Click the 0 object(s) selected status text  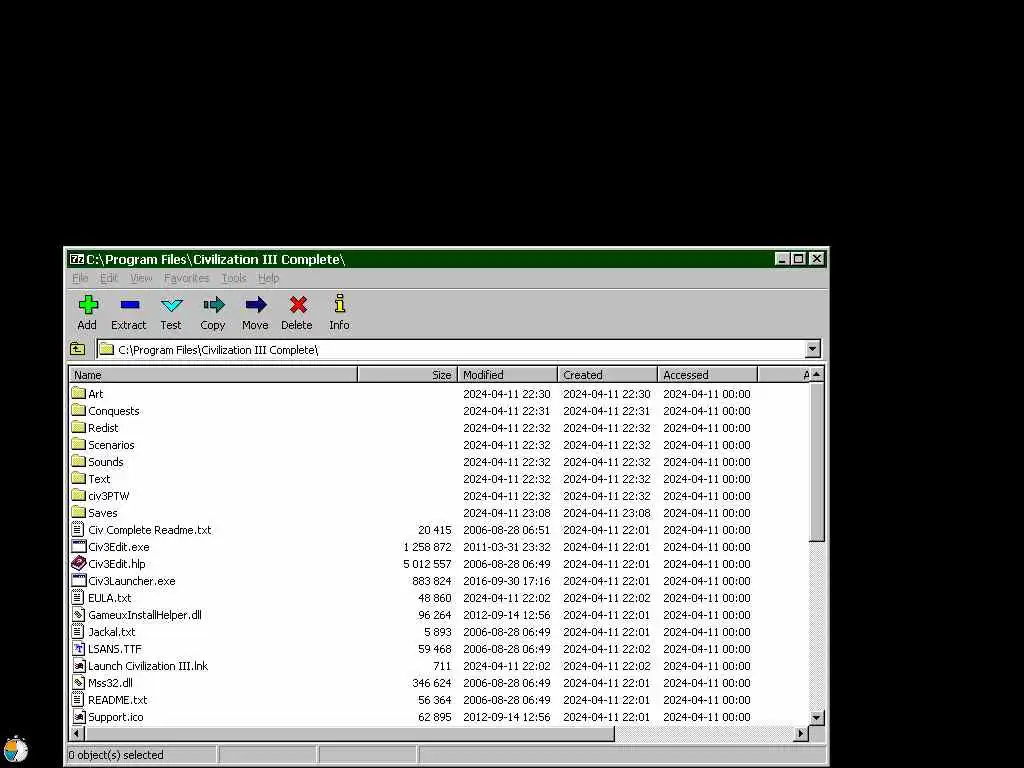[x=116, y=755]
